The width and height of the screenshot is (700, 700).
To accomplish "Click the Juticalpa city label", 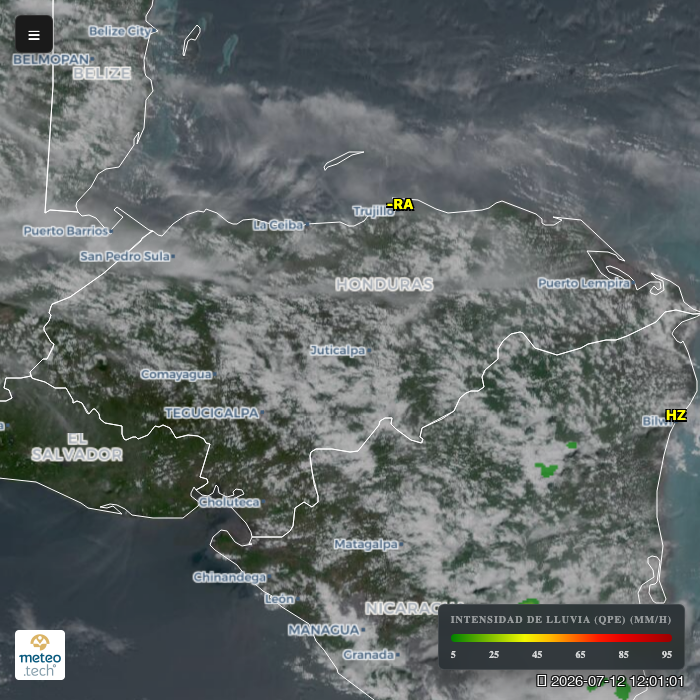I will point(338,350).
